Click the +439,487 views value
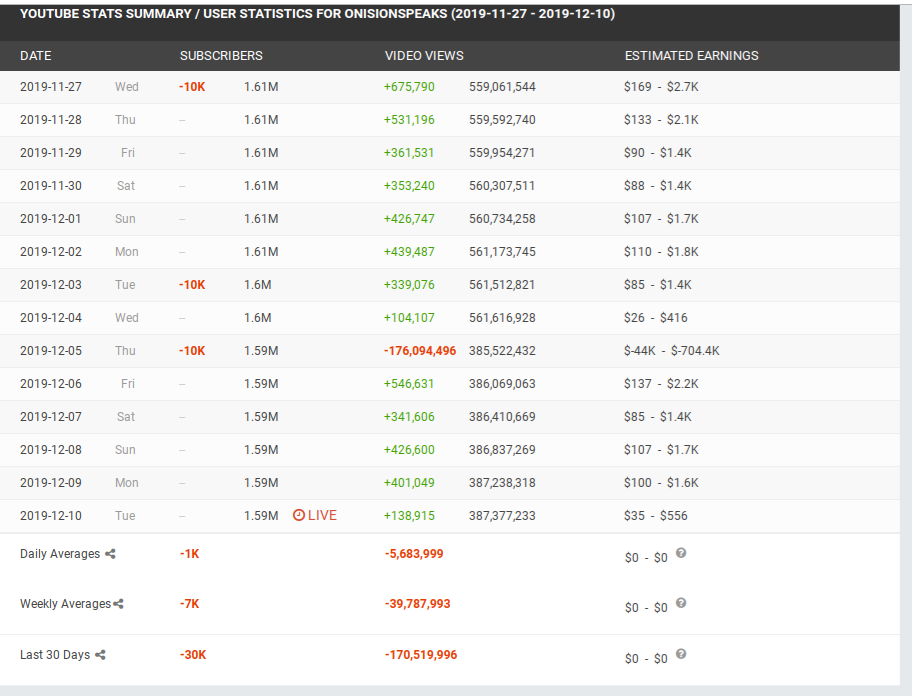 pos(409,252)
